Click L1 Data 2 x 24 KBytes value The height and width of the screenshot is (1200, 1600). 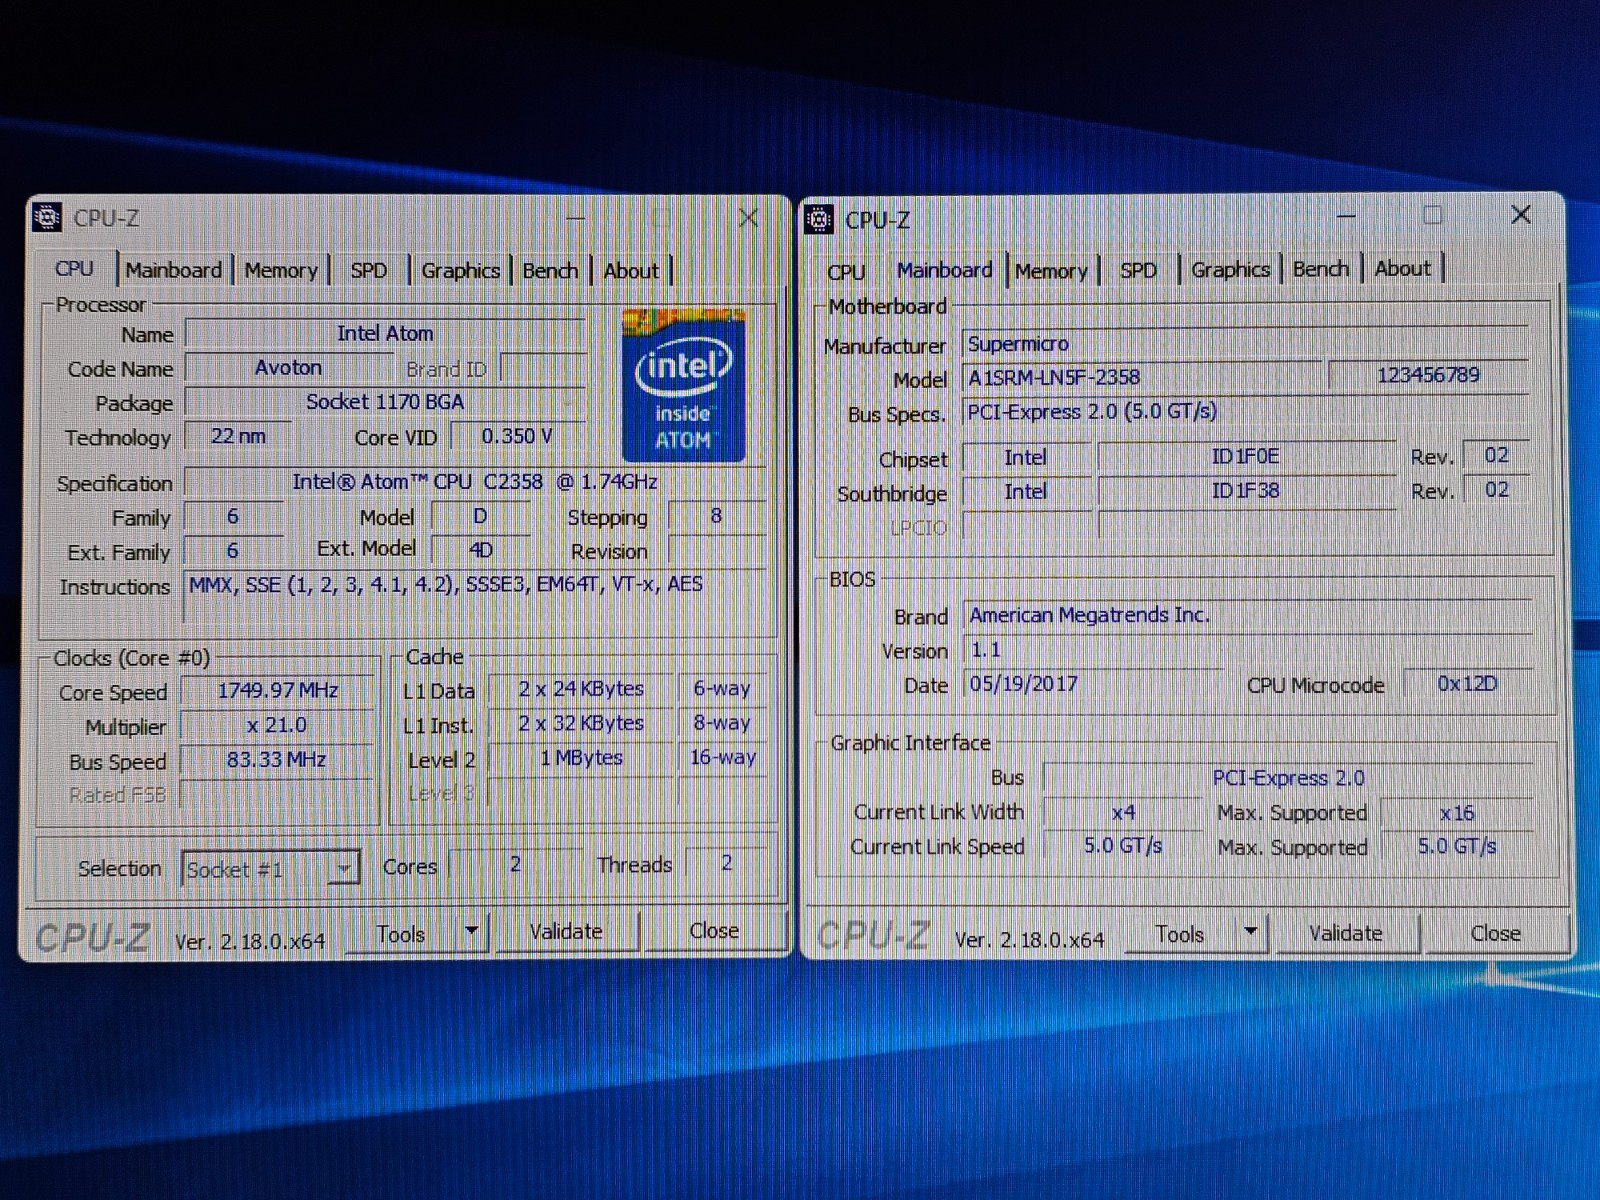tap(581, 688)
